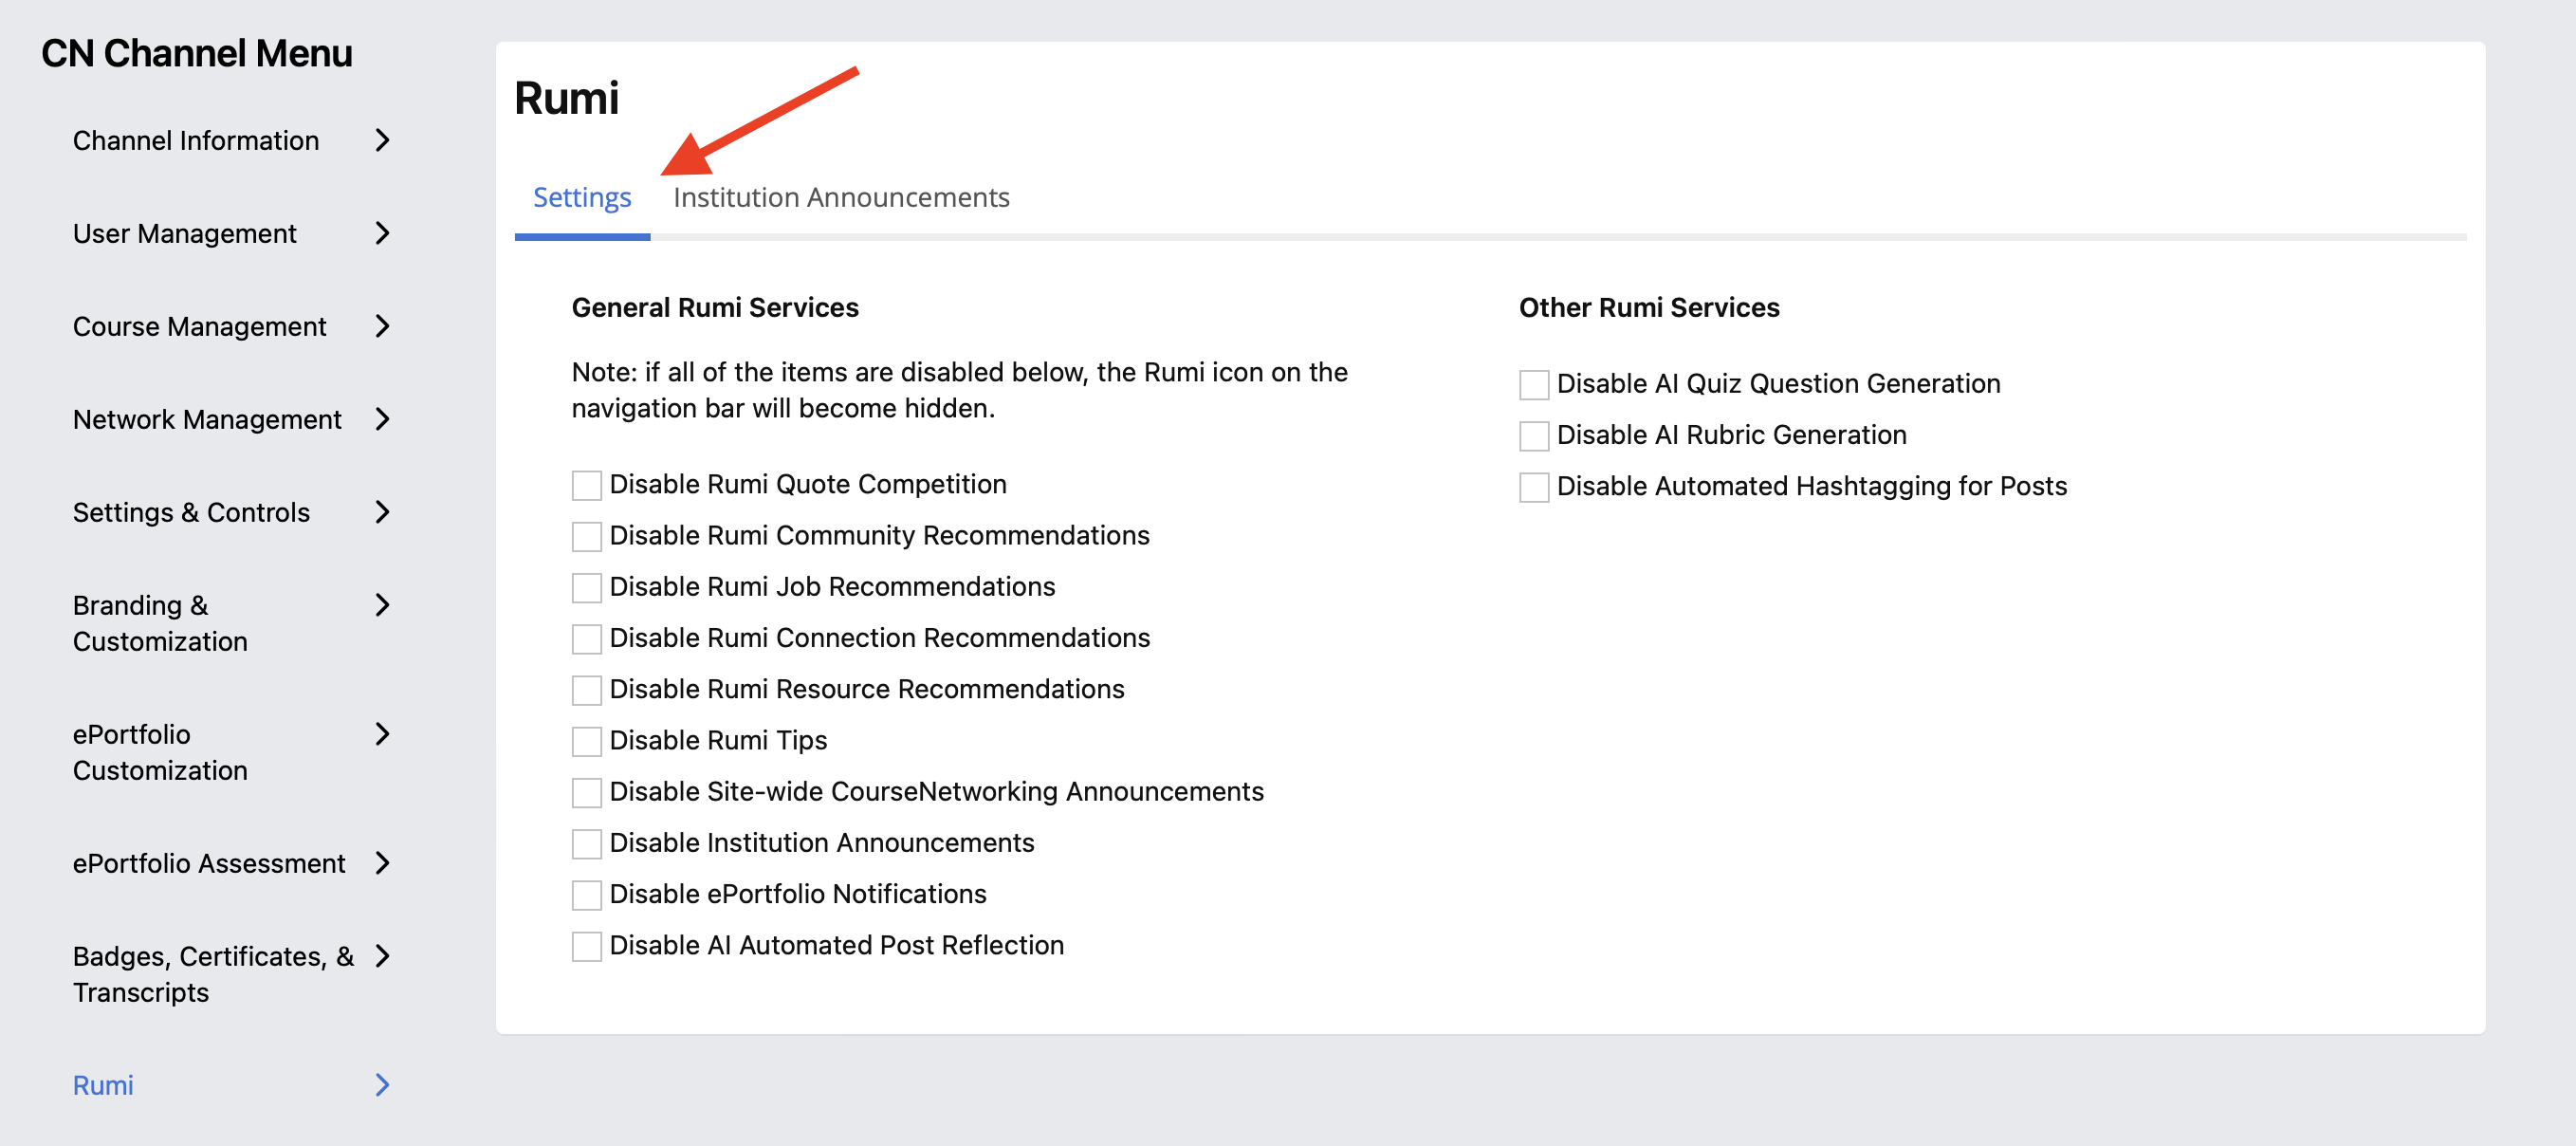Screen dimensions: 2576x1146
Task: Open ePortfolio Assessment menu item
Action: click(x=209, y=864)
